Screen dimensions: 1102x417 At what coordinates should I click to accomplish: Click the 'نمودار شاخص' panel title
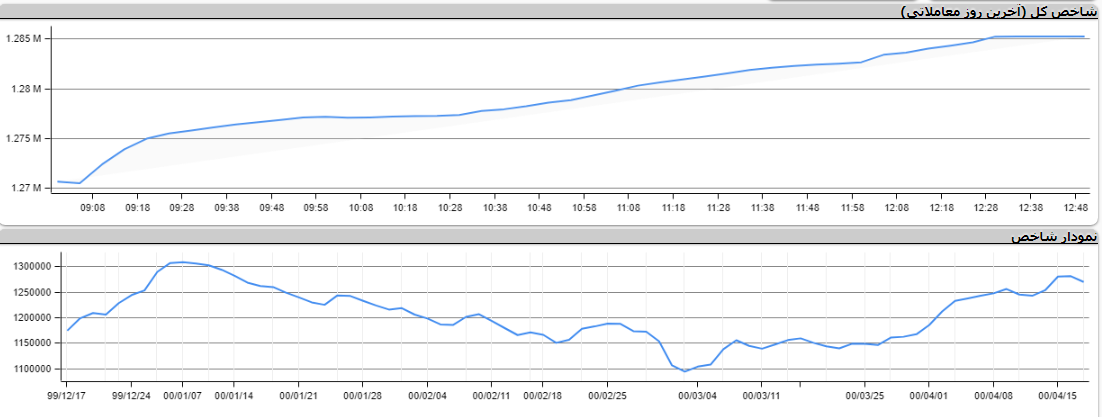pos(1054,237)
